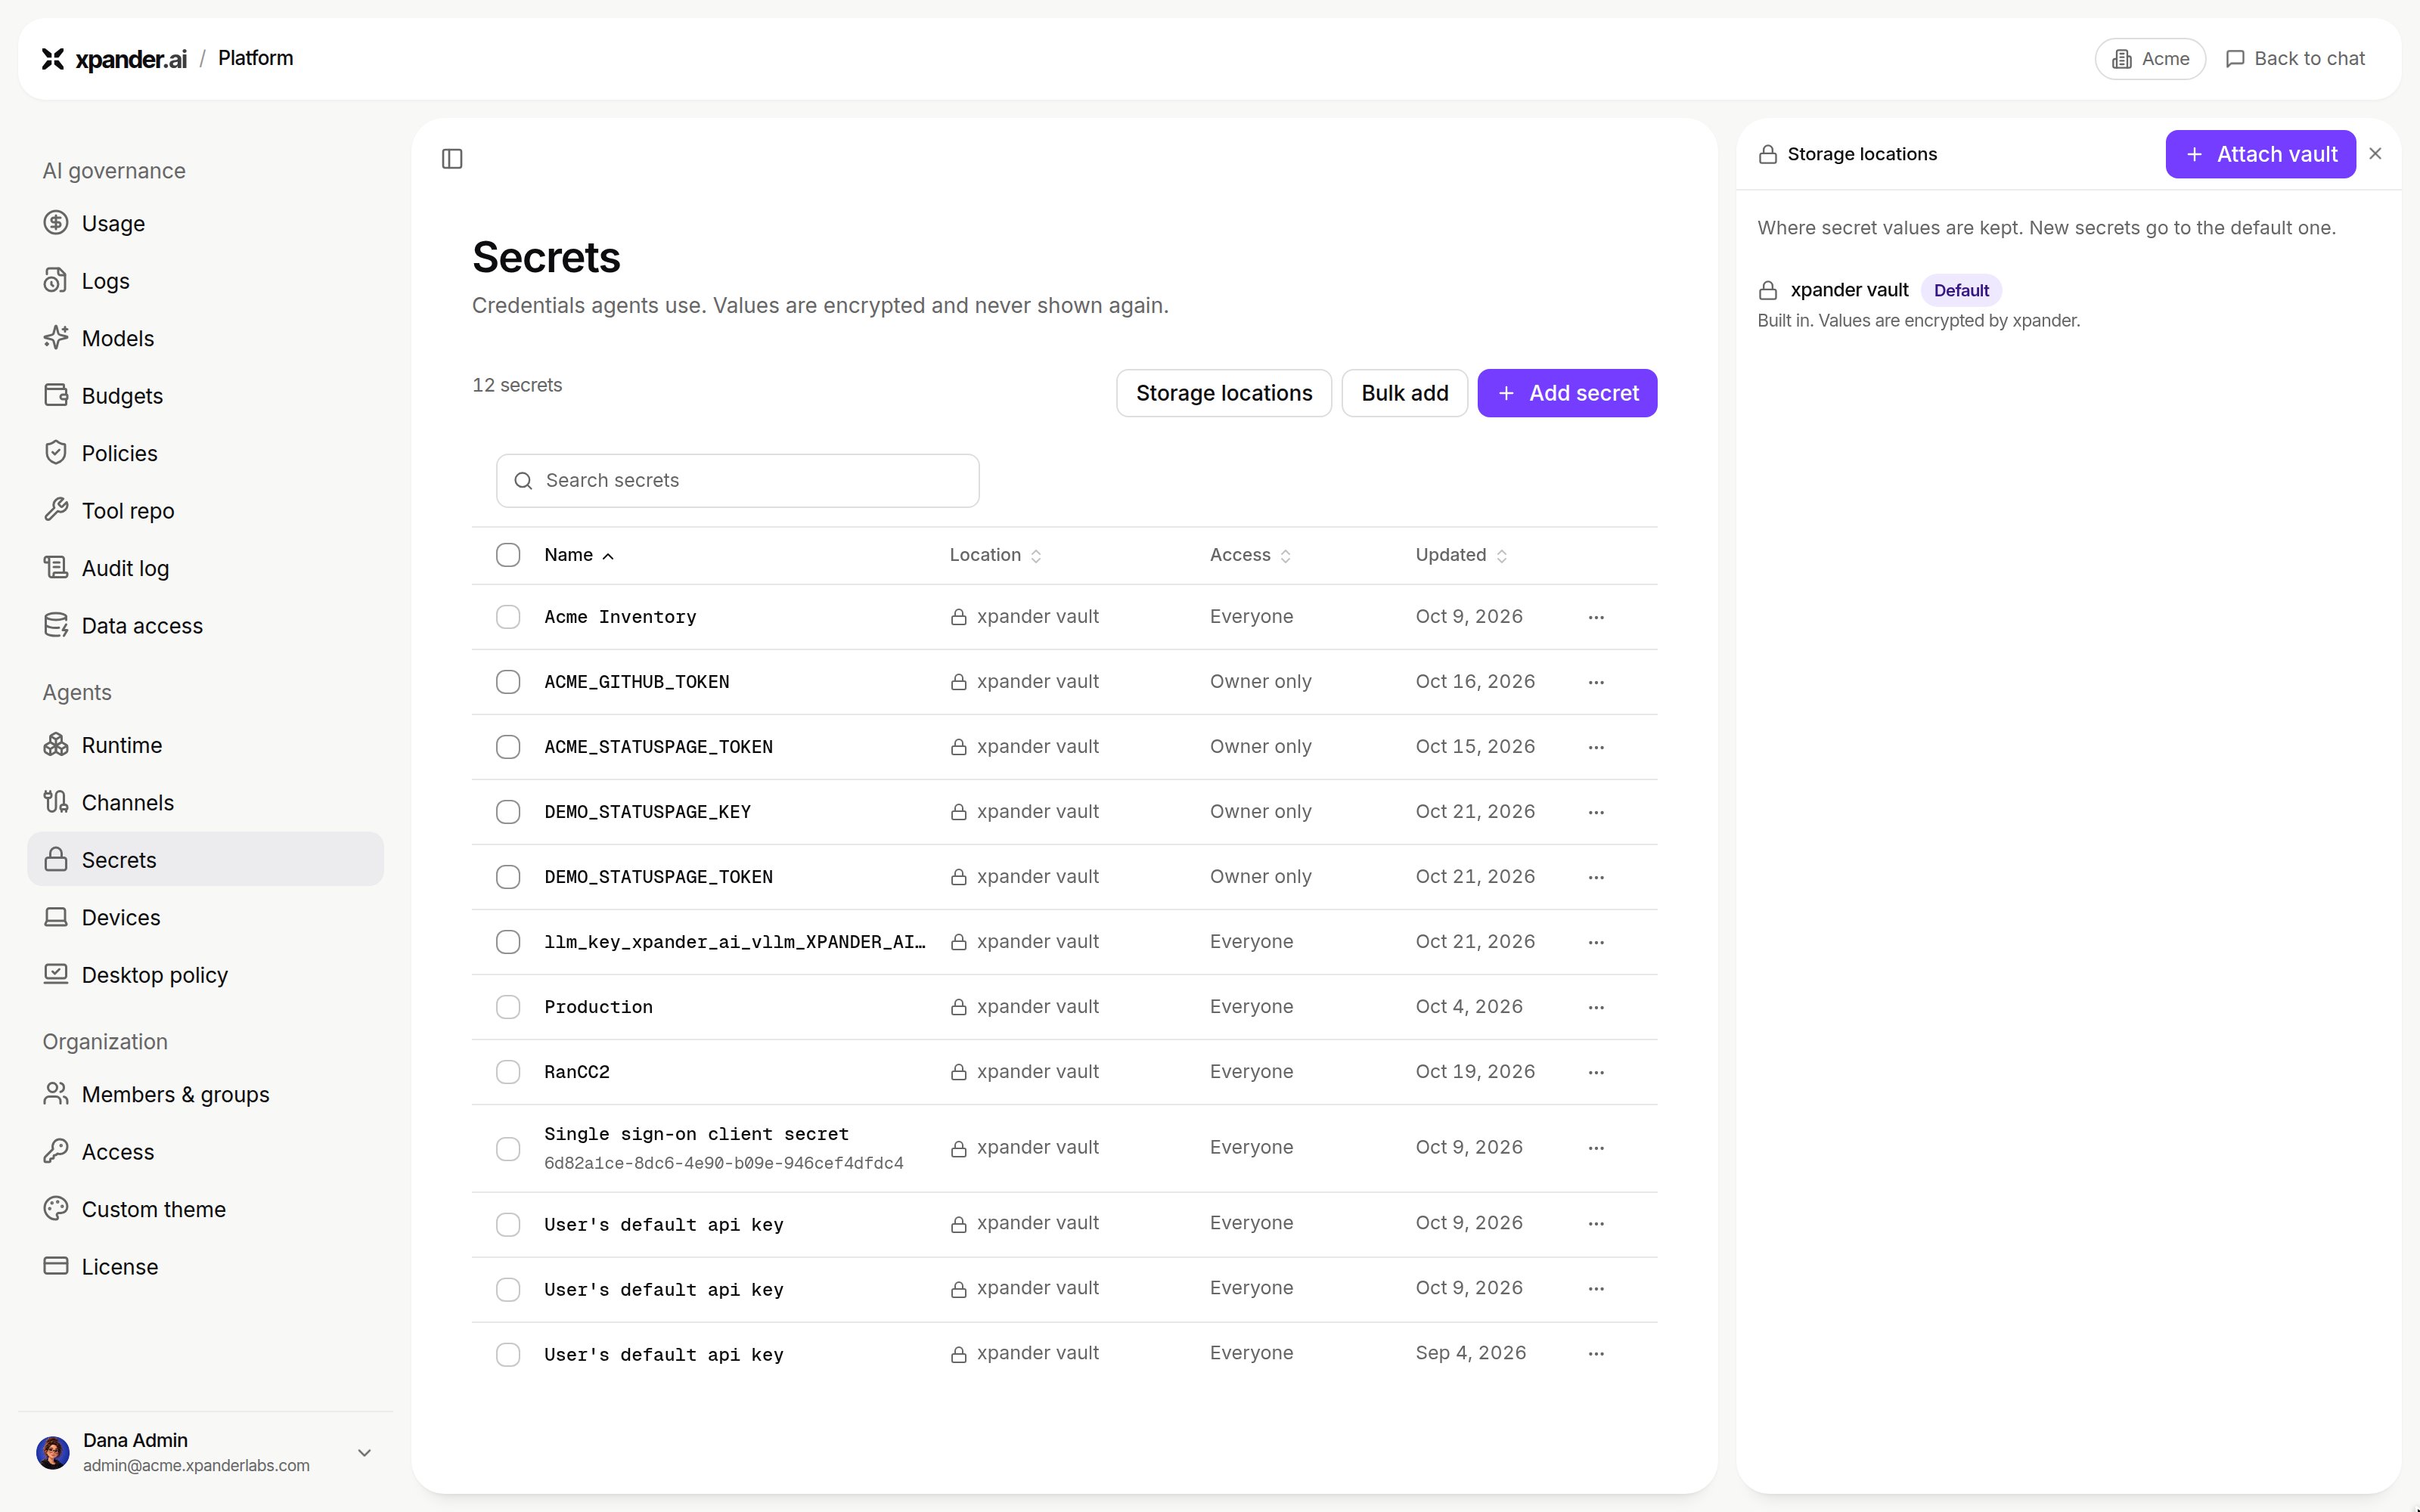Navigate to Audit log
The image size is (2420, 1512).
click(x=205, y=568)
